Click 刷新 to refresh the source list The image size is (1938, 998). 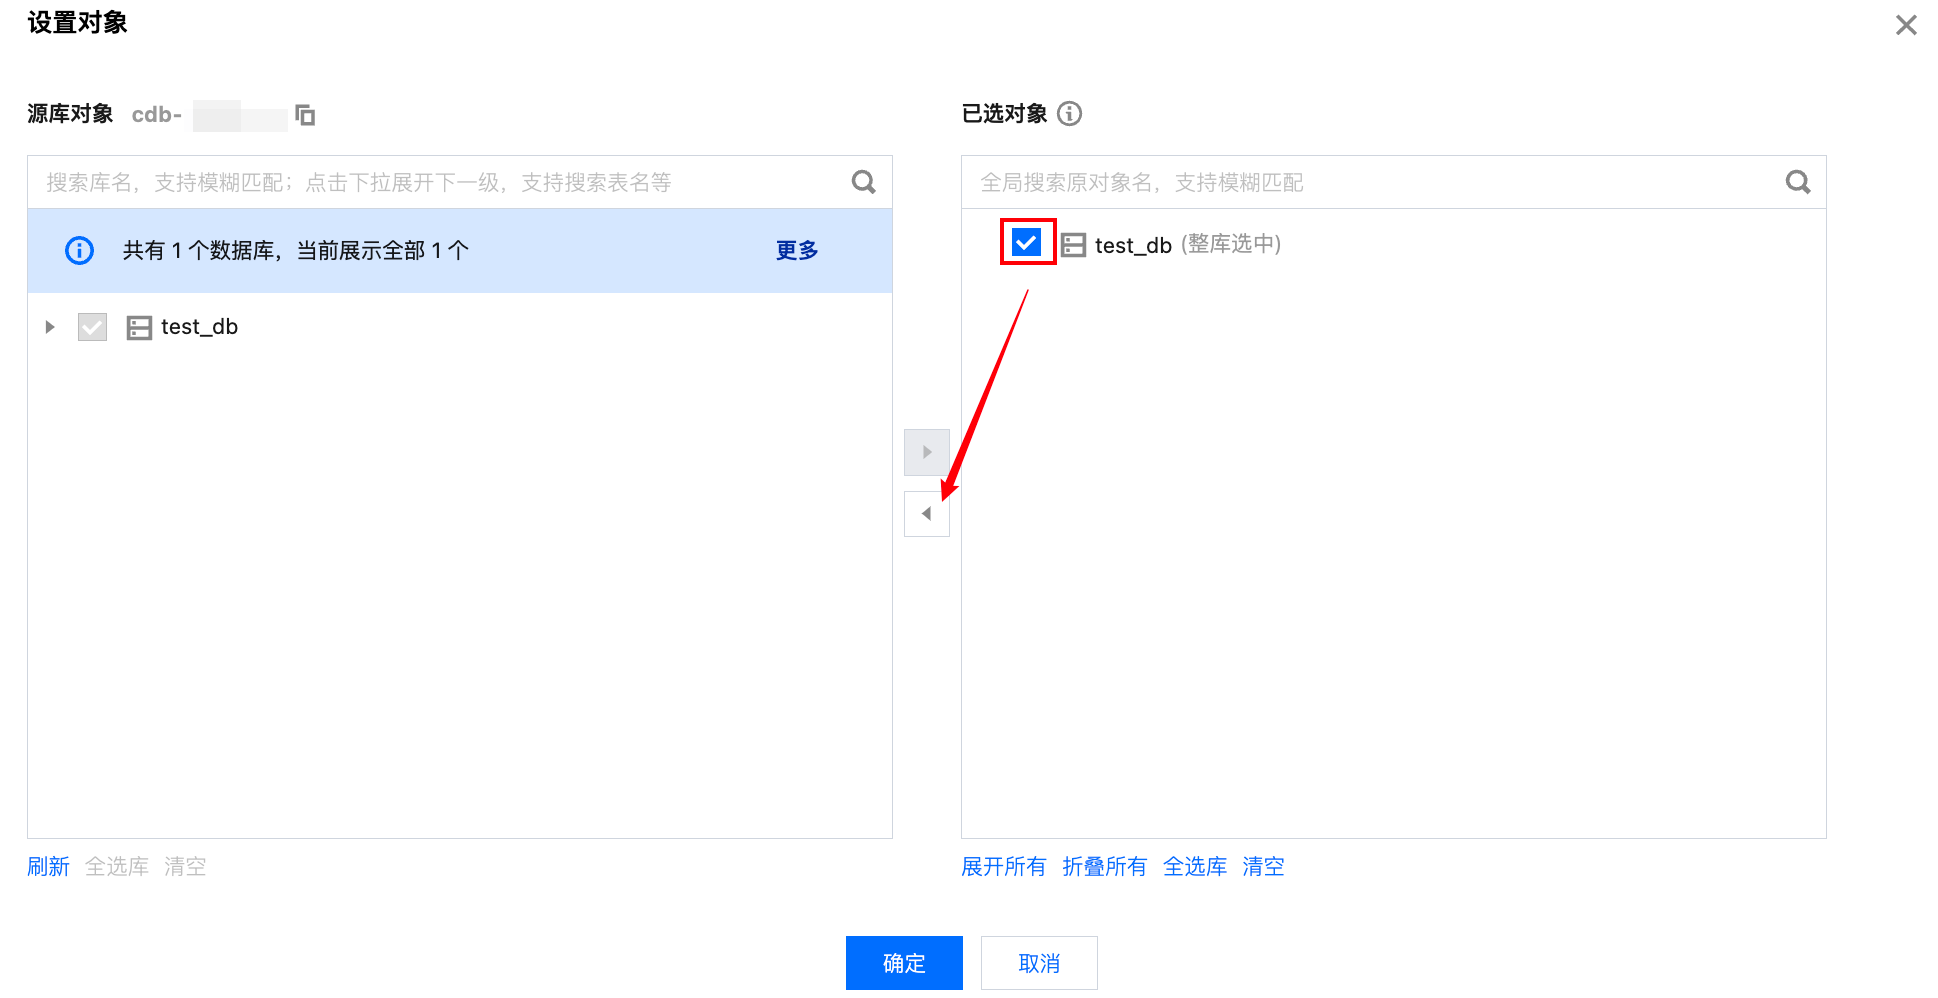tap(48, 866)
